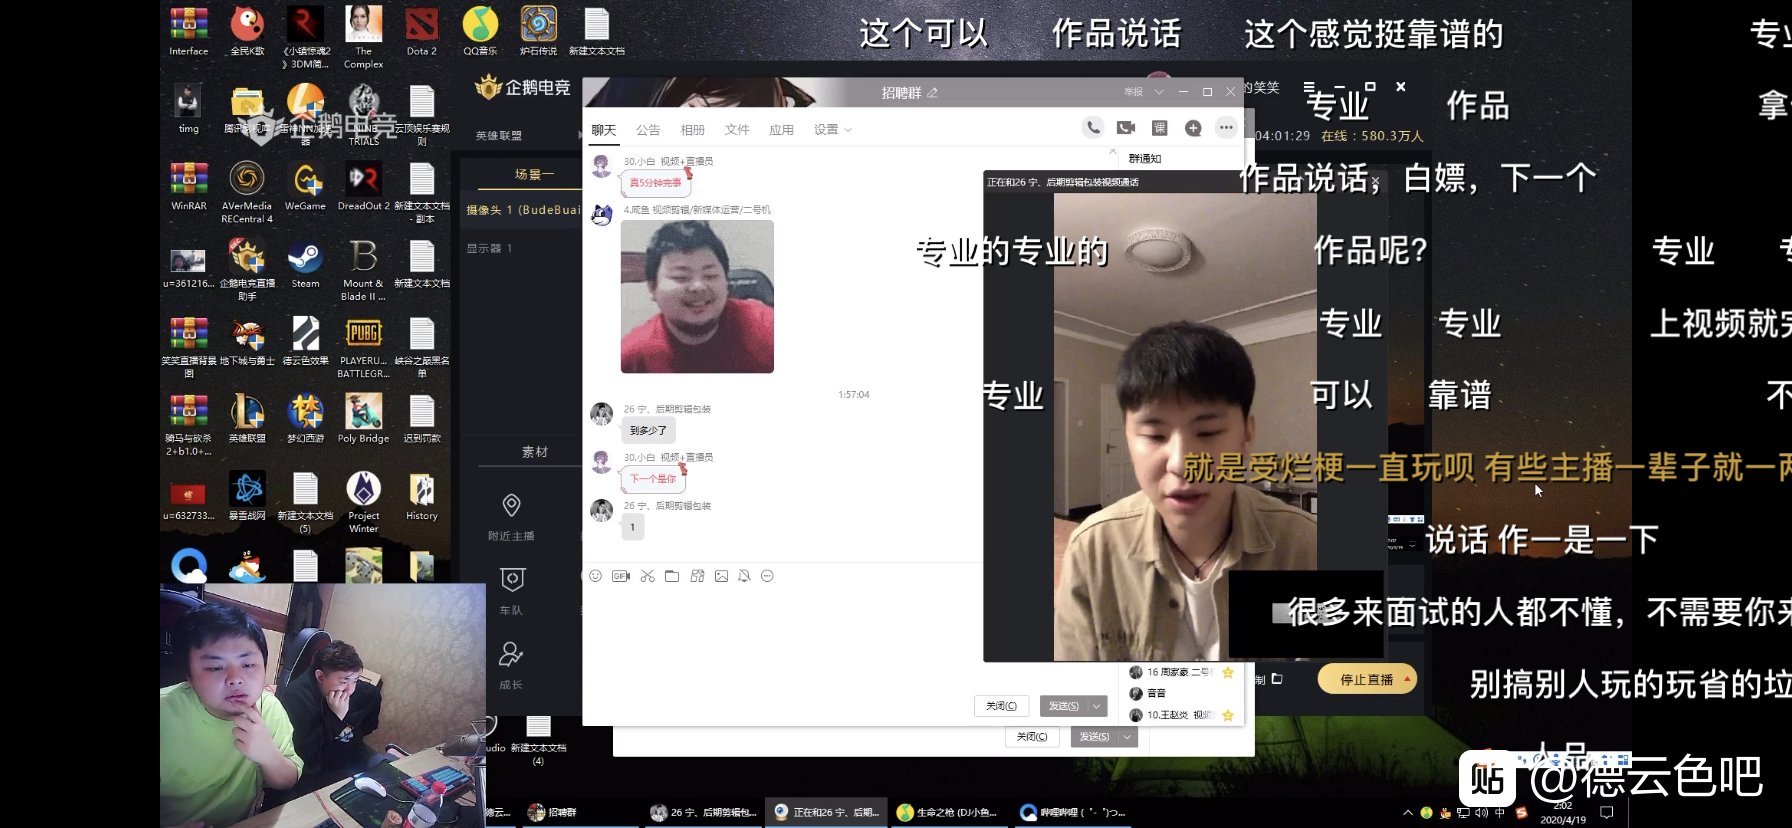This screenshot has height=828, width=1792.
Task: Switch to the 文件 tab
Action: (737, 130)
